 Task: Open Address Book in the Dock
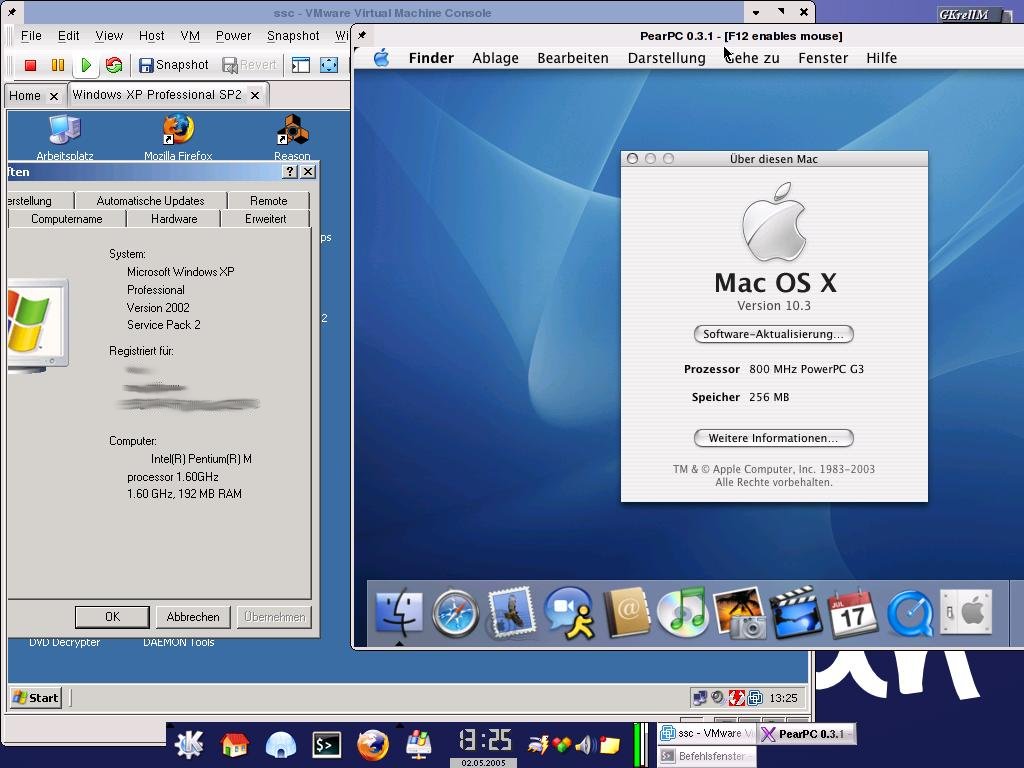pos(626,613)
